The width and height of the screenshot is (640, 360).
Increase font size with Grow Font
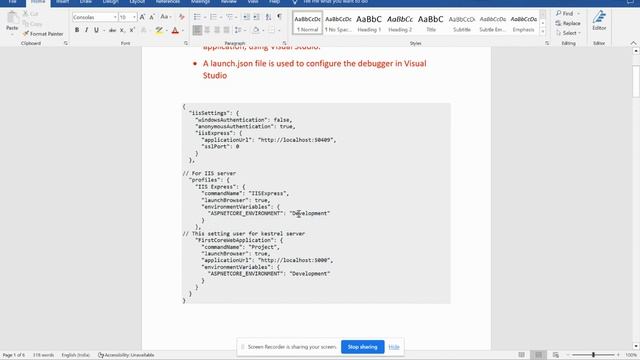point(142,17)
